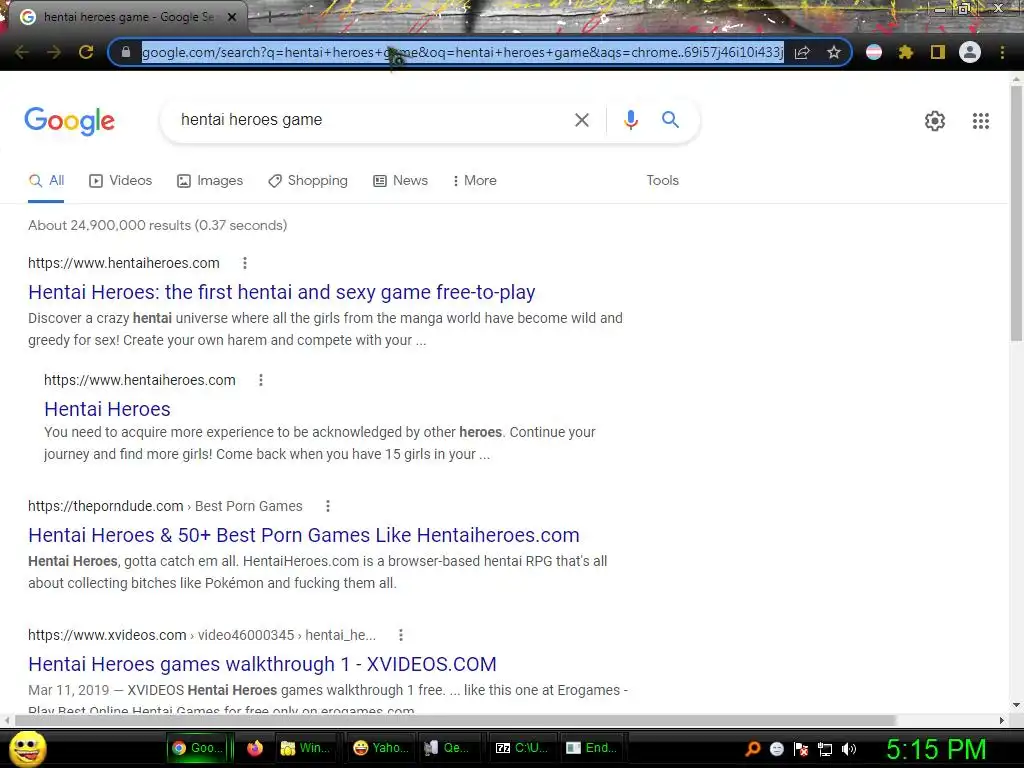Open the smiley Start button
The width and height of the screenshot is (1024, 768).
point(28,748)
